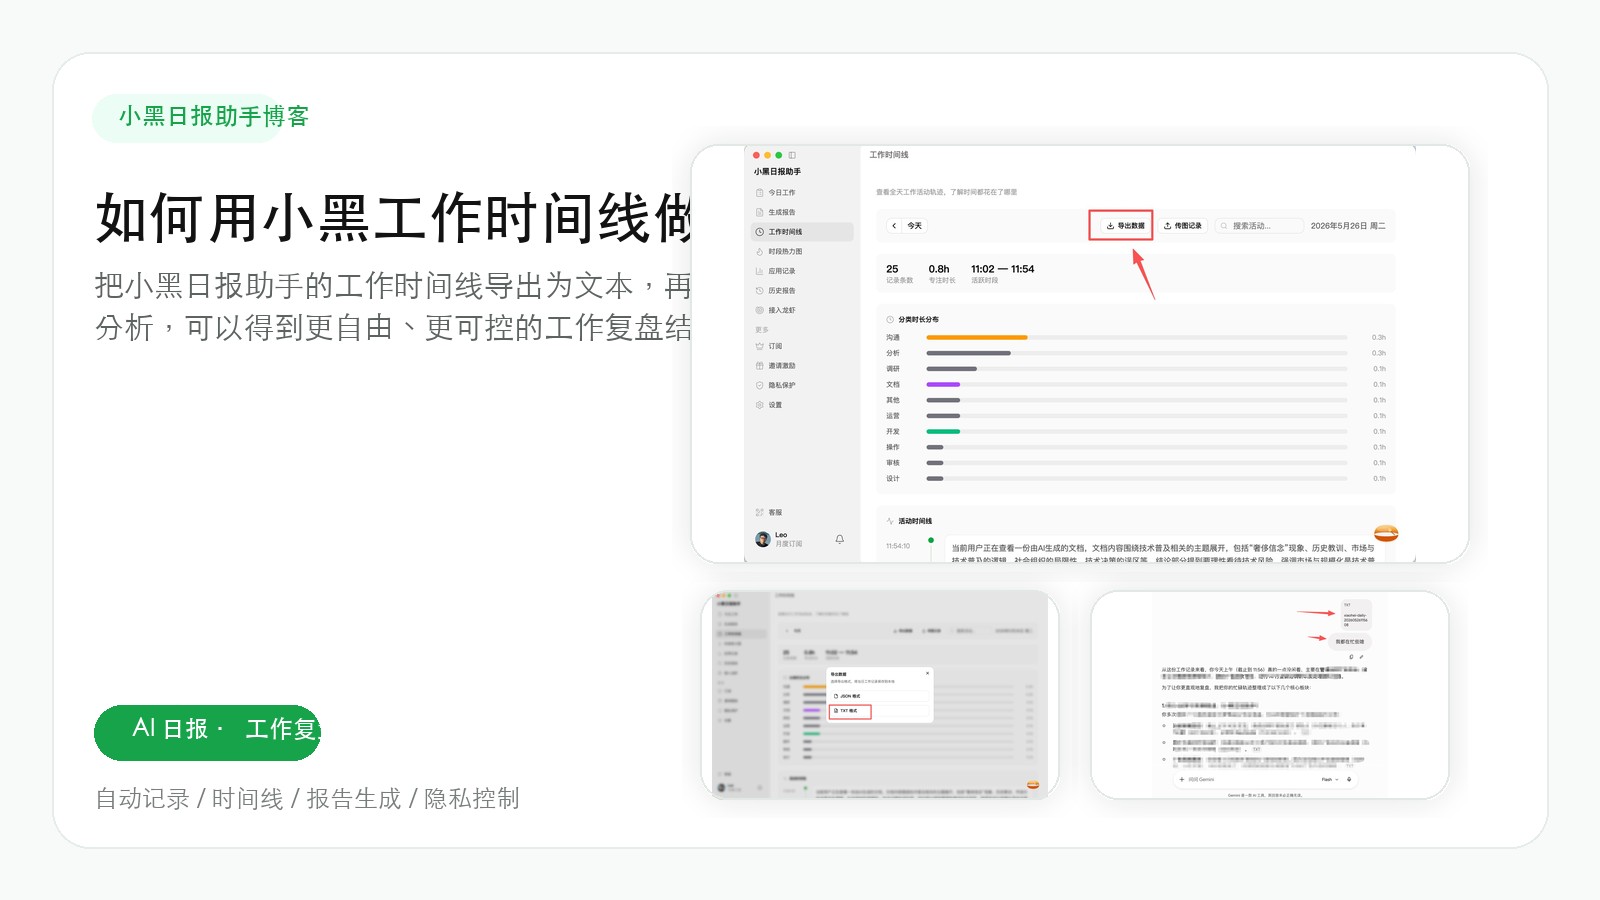Viewport: 1600px width, 900px height.
Task: Open 隐私保护 in the sidebar
Action: click(802, 385)
